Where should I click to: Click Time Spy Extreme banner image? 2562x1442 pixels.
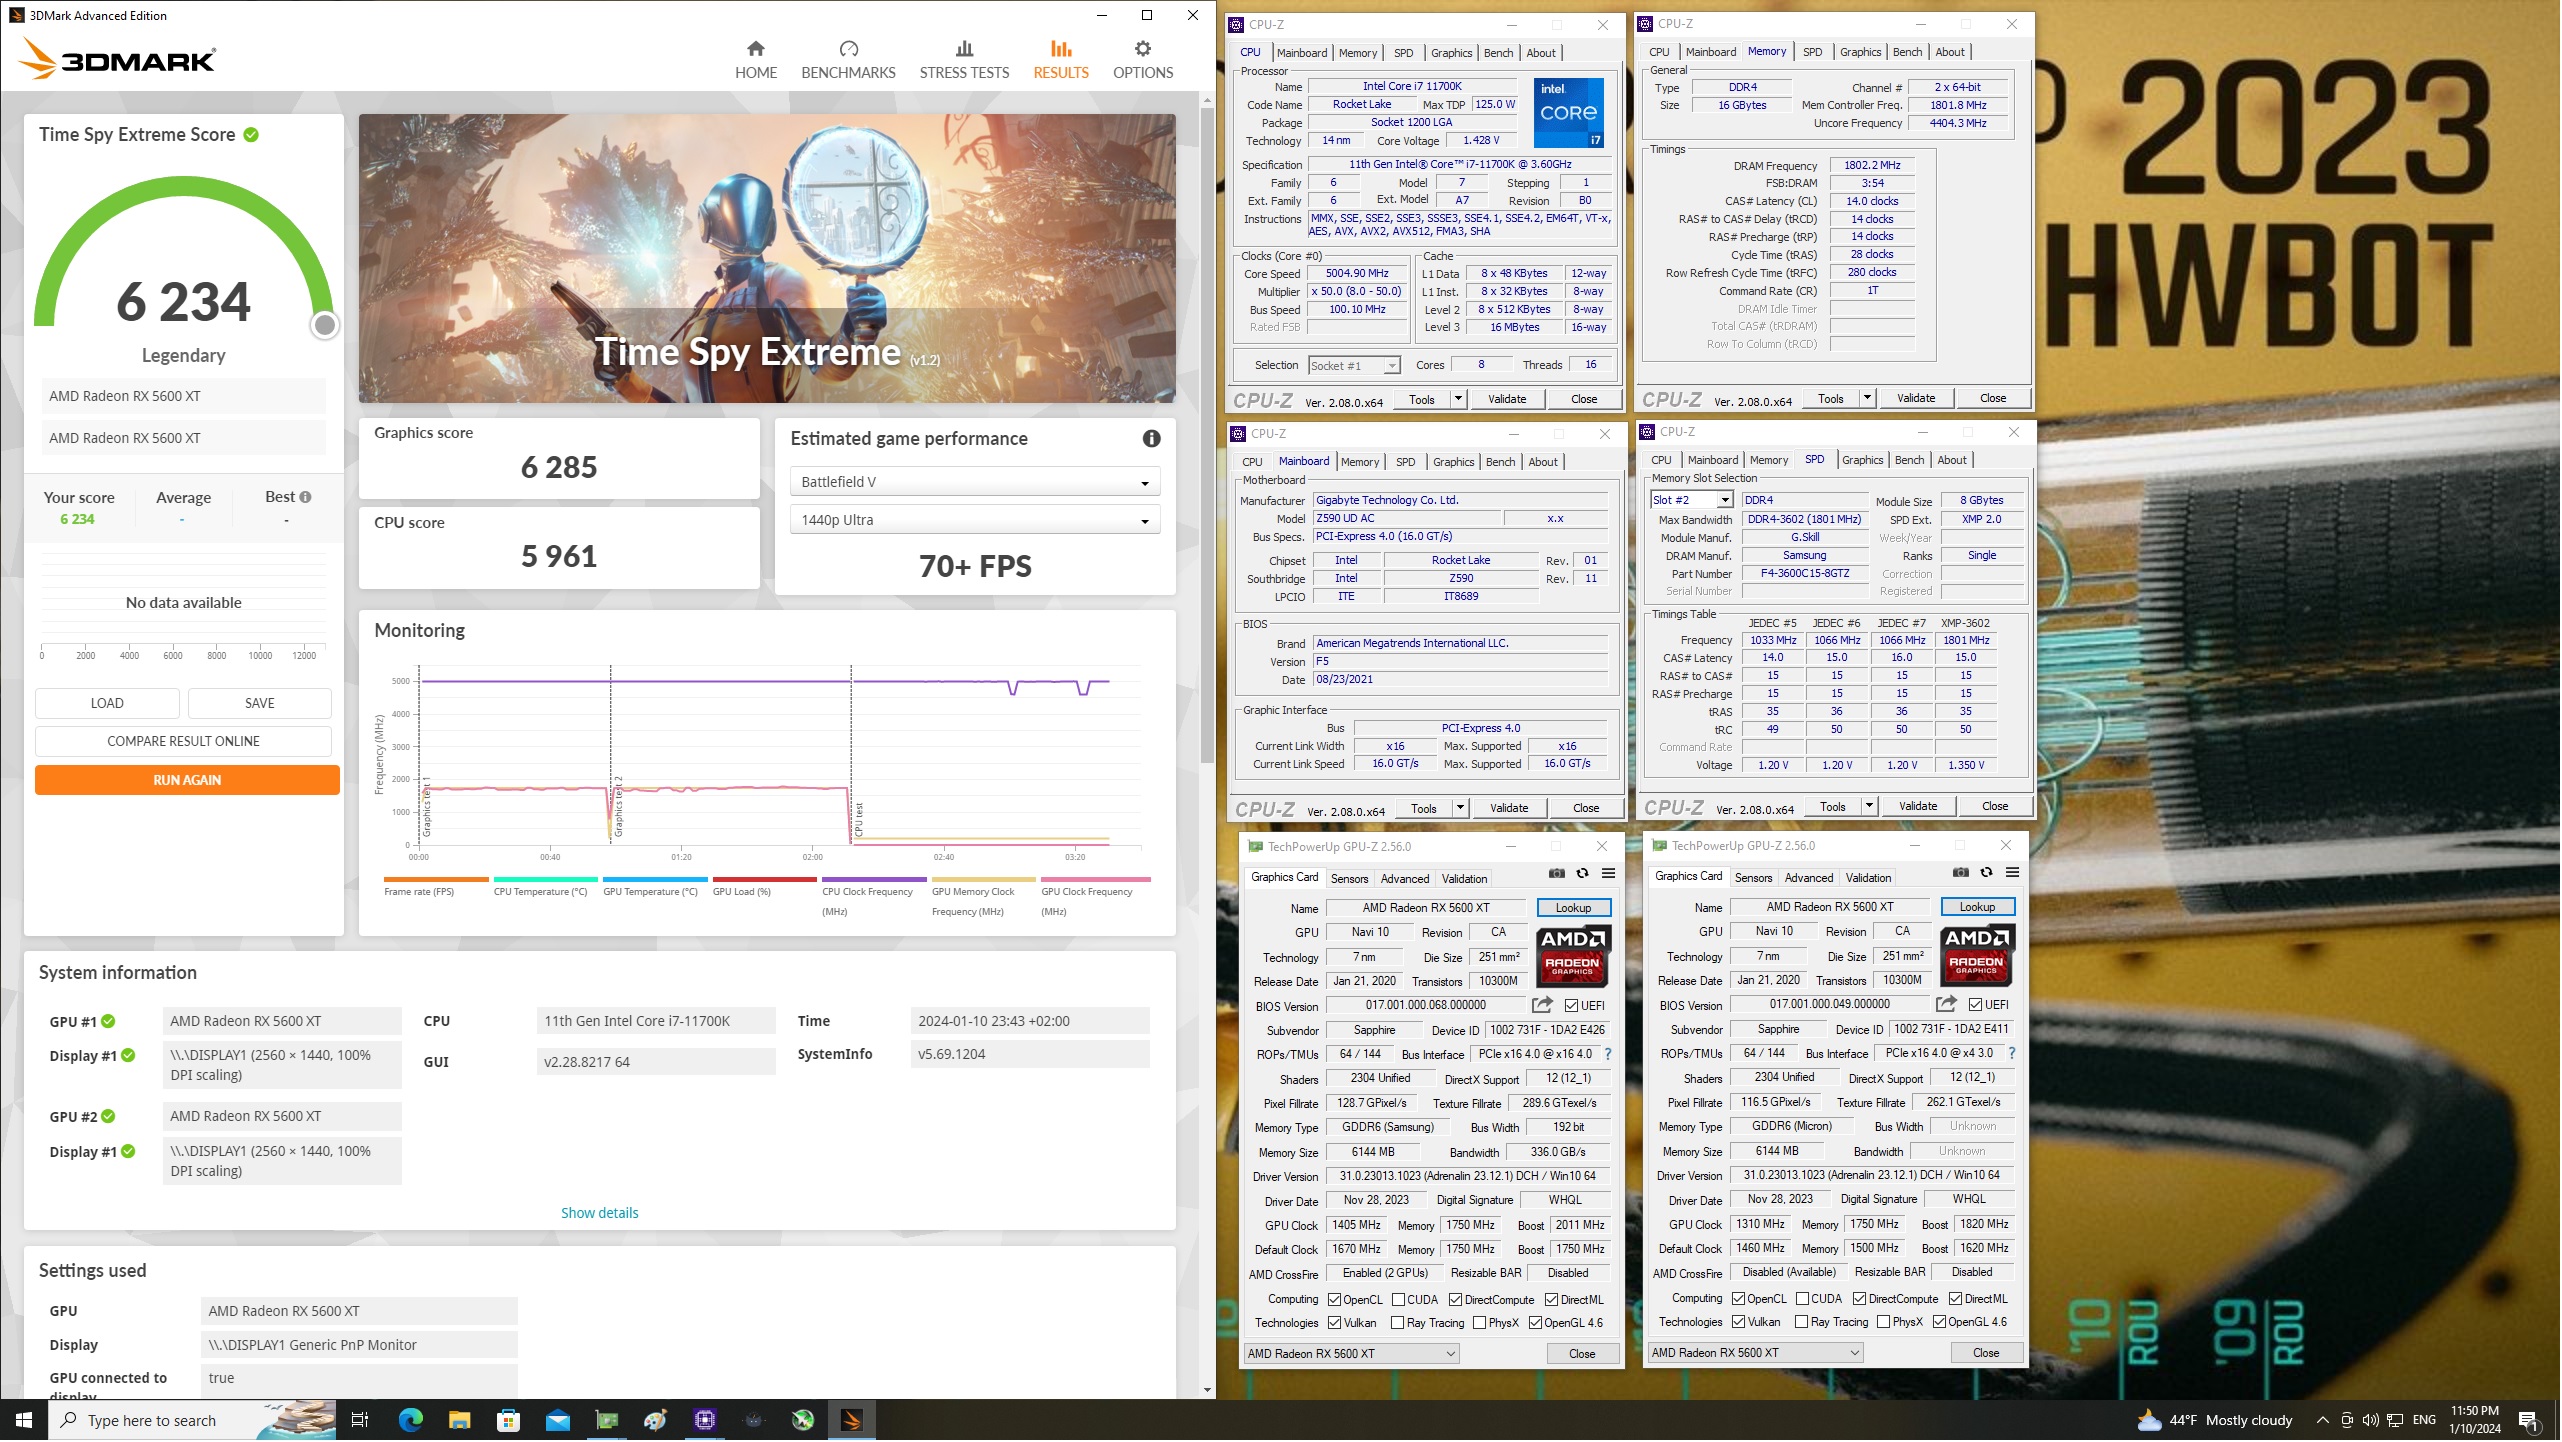[x=768, y=259]
